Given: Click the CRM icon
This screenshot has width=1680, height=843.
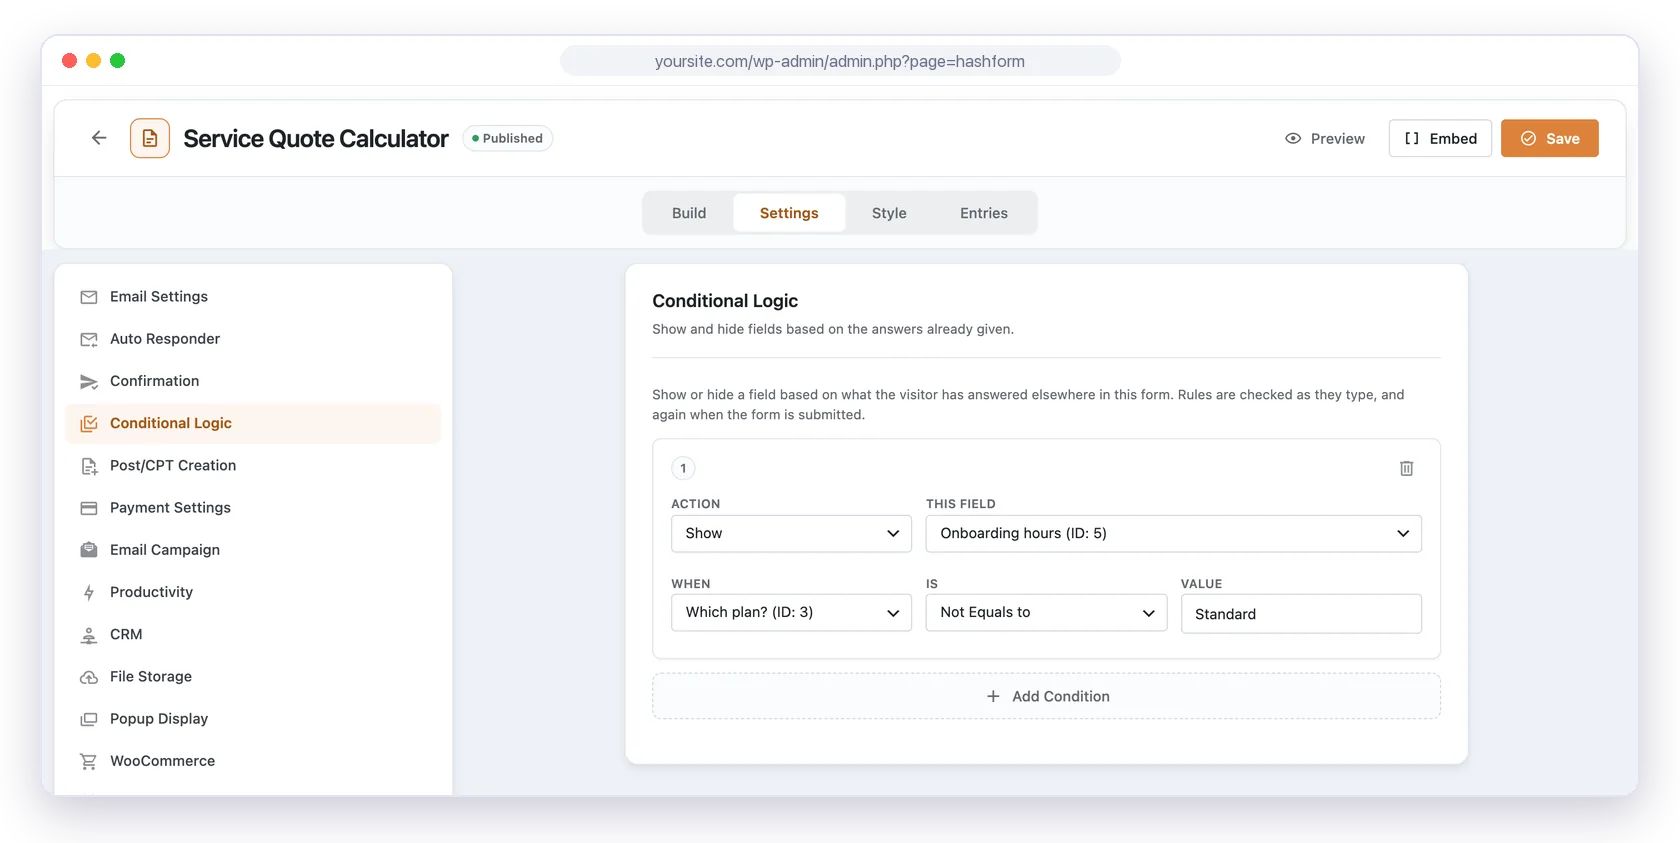Looking at the screenshot, I should pos(89,635).
